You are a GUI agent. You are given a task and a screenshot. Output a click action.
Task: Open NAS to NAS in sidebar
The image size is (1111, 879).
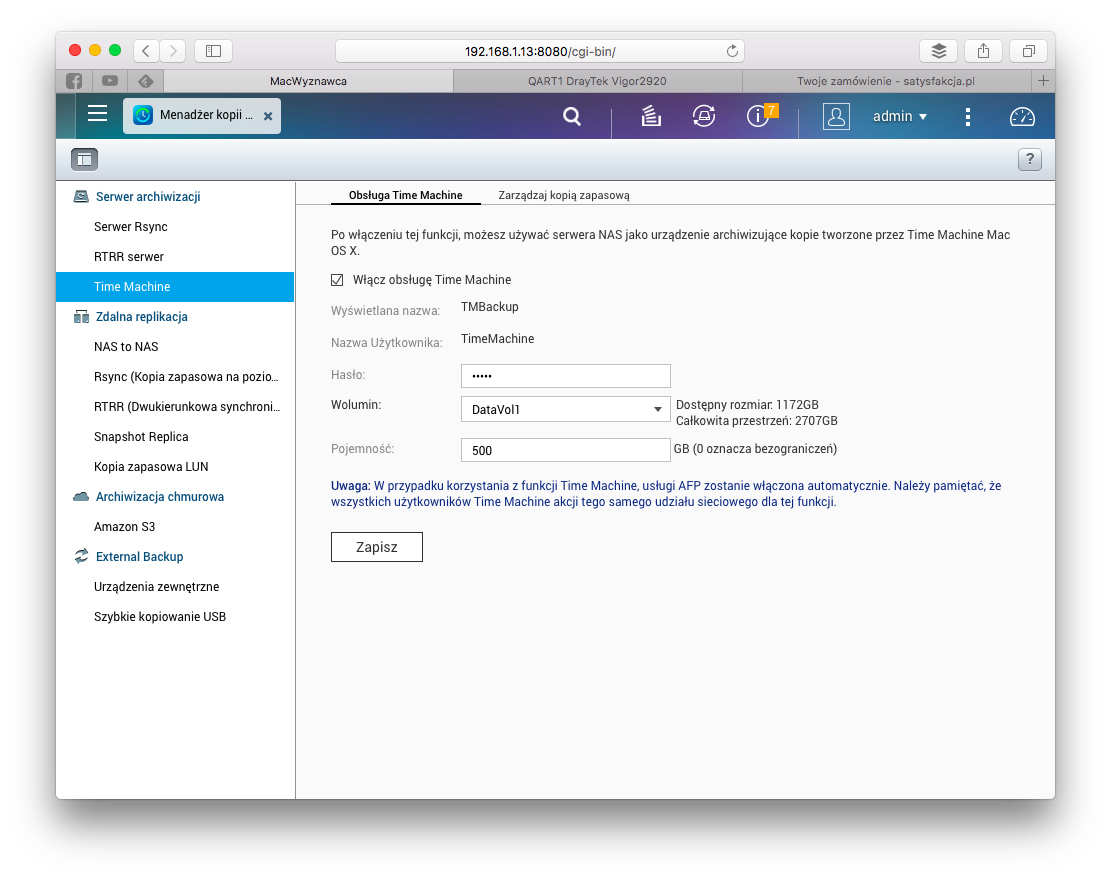tap(175, 346)
